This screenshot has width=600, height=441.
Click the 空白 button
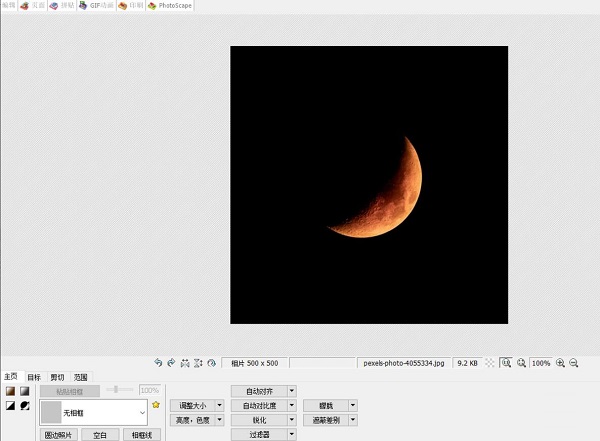pos(99,435)
